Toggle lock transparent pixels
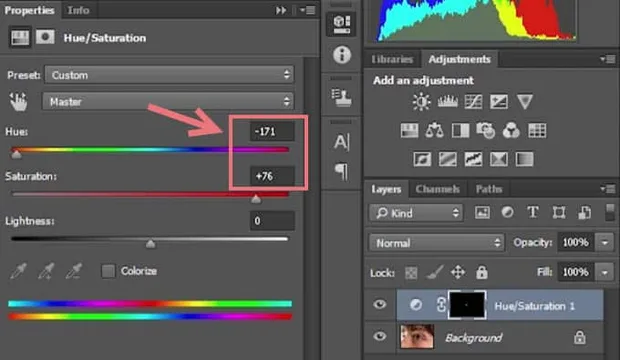Screen dimensions: 620x360 pos(411,273)
